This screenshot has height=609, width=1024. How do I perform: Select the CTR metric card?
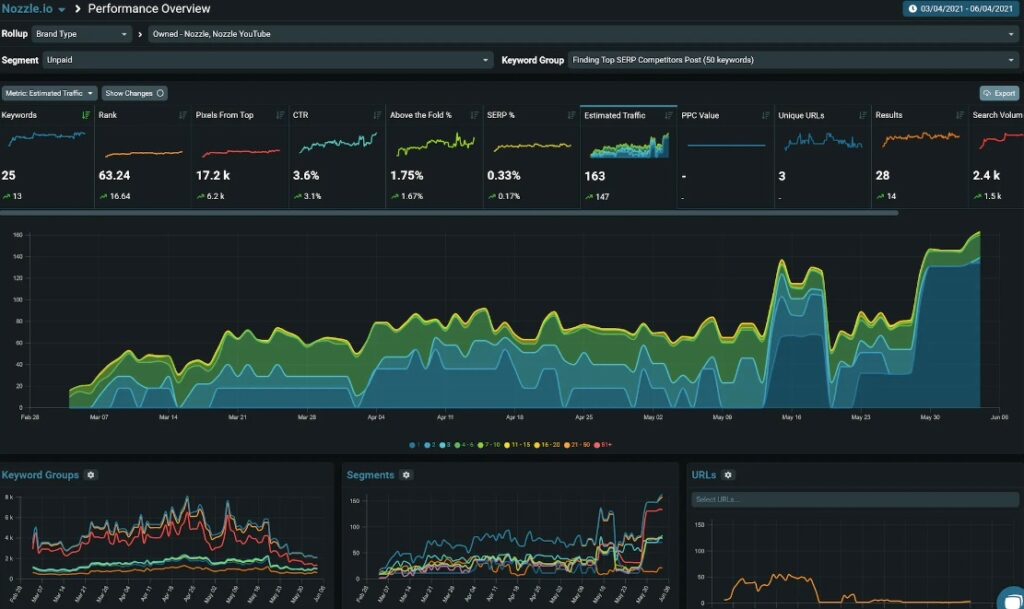[337, 157]
